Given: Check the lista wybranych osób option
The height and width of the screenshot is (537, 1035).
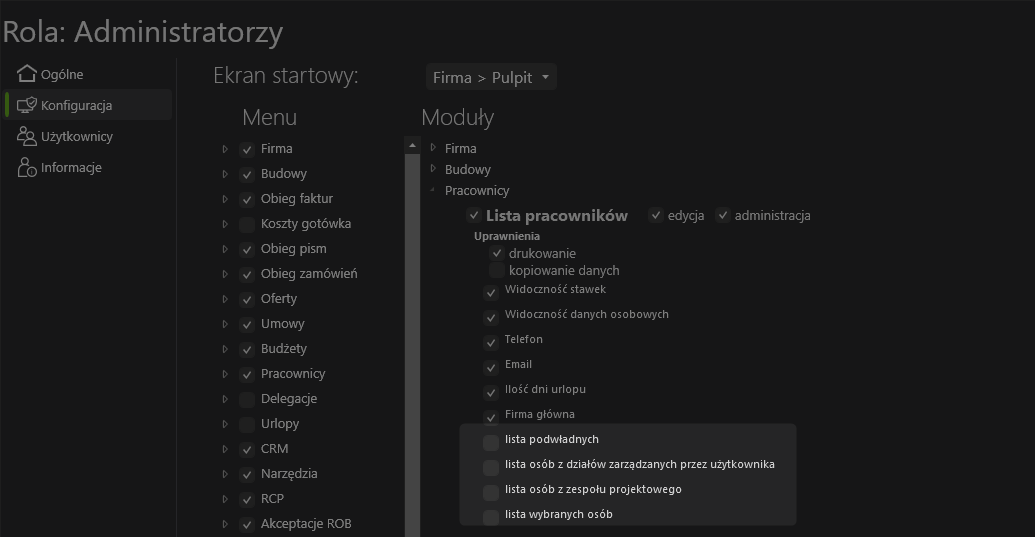Looking at the screenshot, I should point(490,518).
